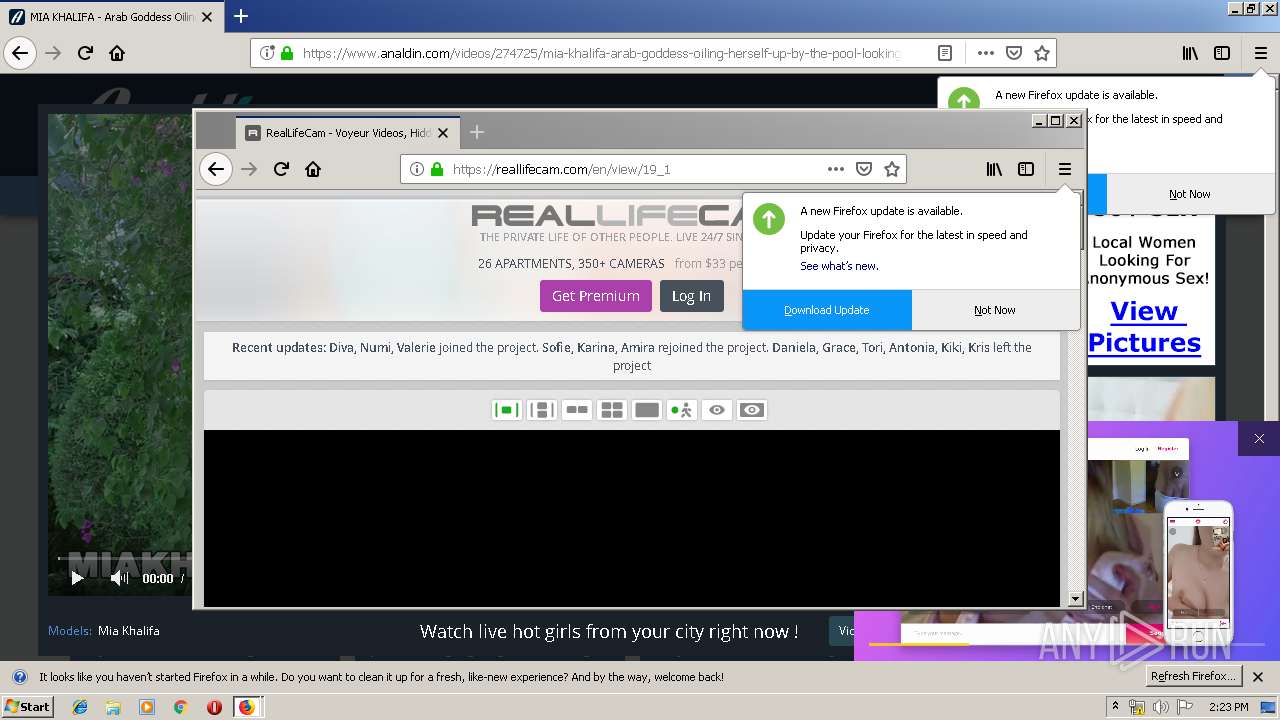Go back in the RealLifeCam window
The image size is (1280, 720).
click(x=216, y=169)
